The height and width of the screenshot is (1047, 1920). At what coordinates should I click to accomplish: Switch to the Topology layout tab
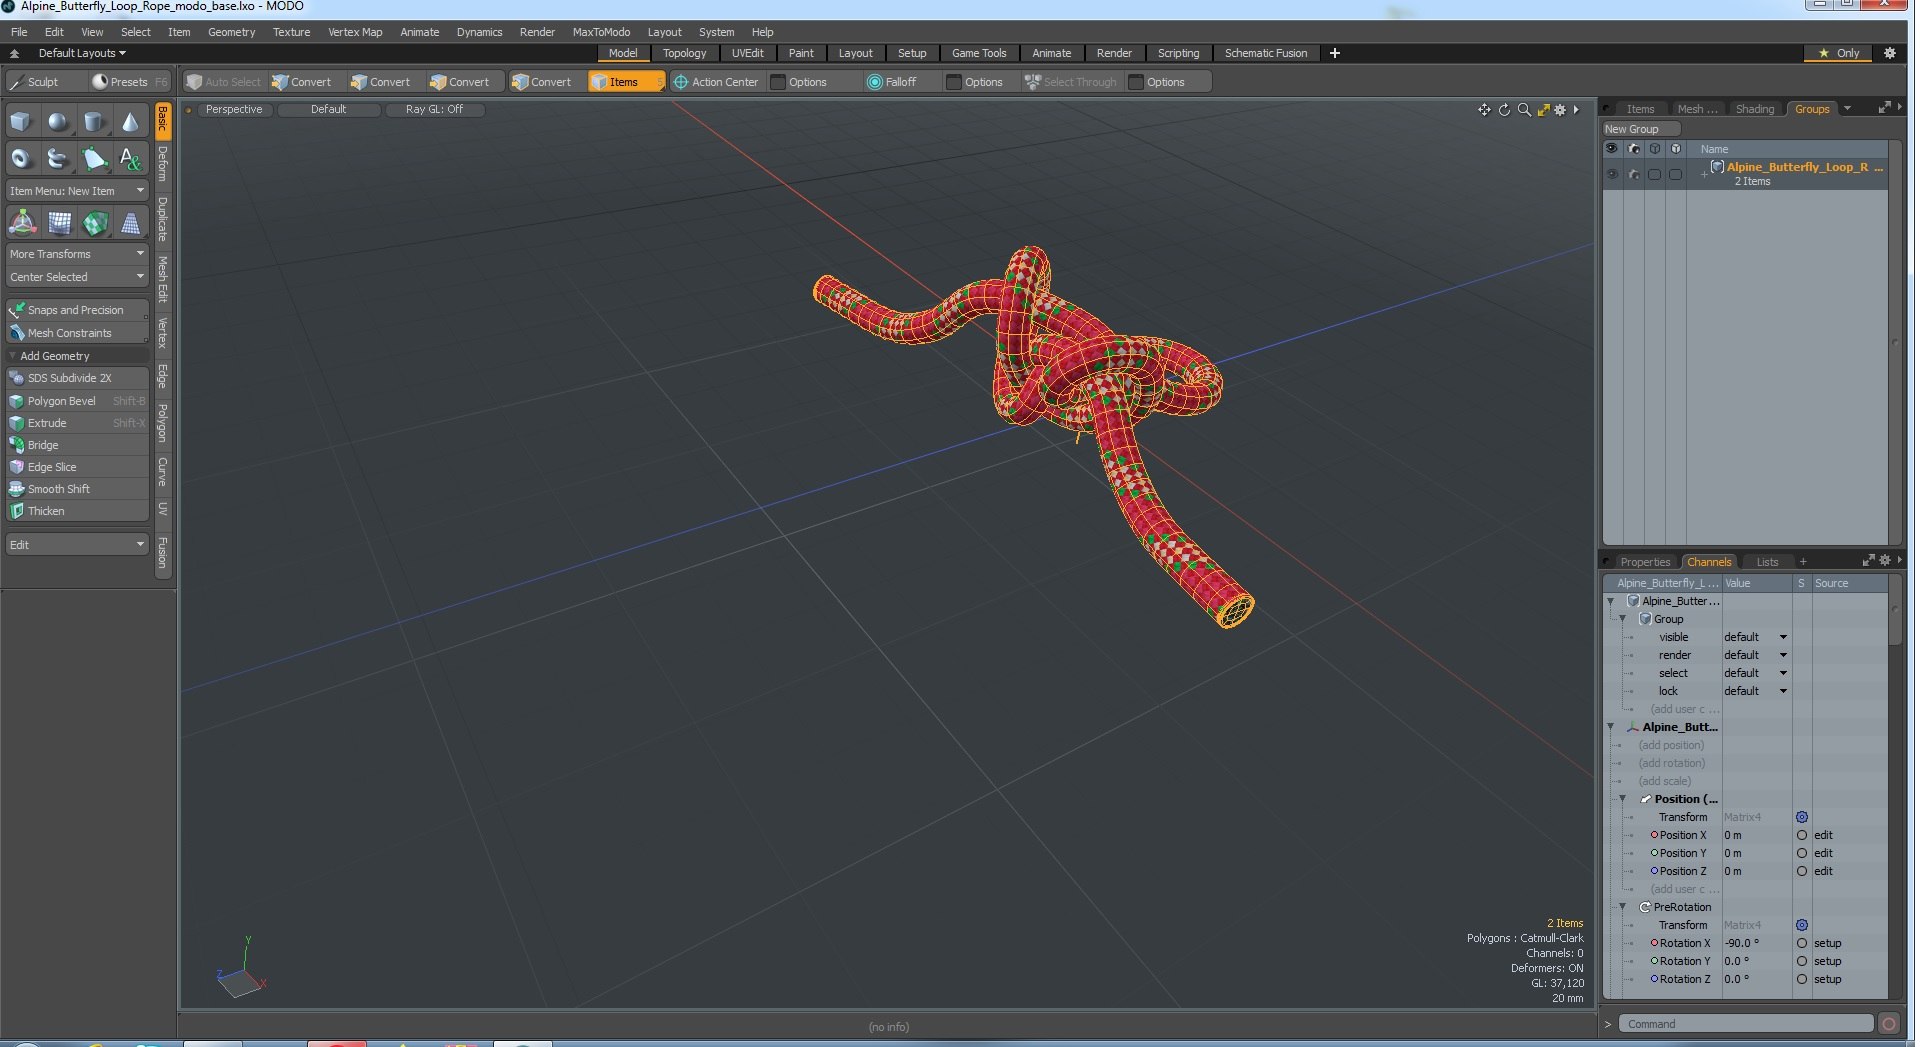point(684,53)
